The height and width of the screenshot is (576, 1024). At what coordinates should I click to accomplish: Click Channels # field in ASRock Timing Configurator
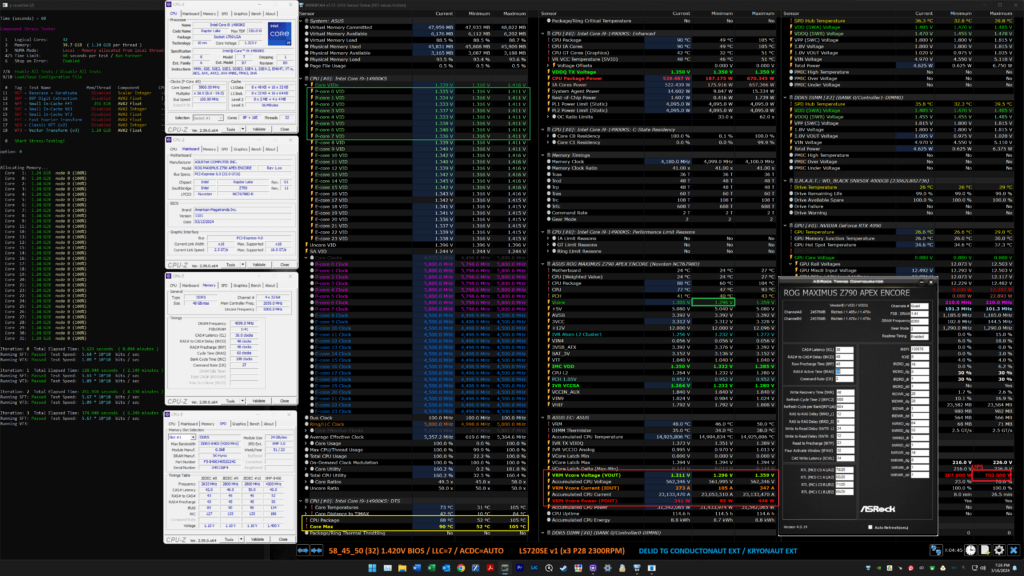click(920, 306)
